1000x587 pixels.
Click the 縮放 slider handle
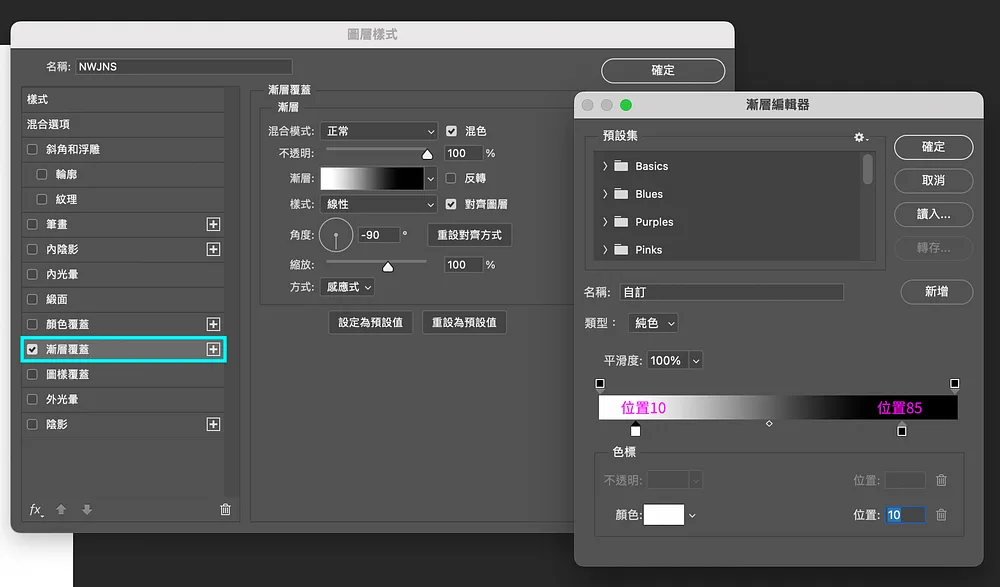tap(388, 267)
